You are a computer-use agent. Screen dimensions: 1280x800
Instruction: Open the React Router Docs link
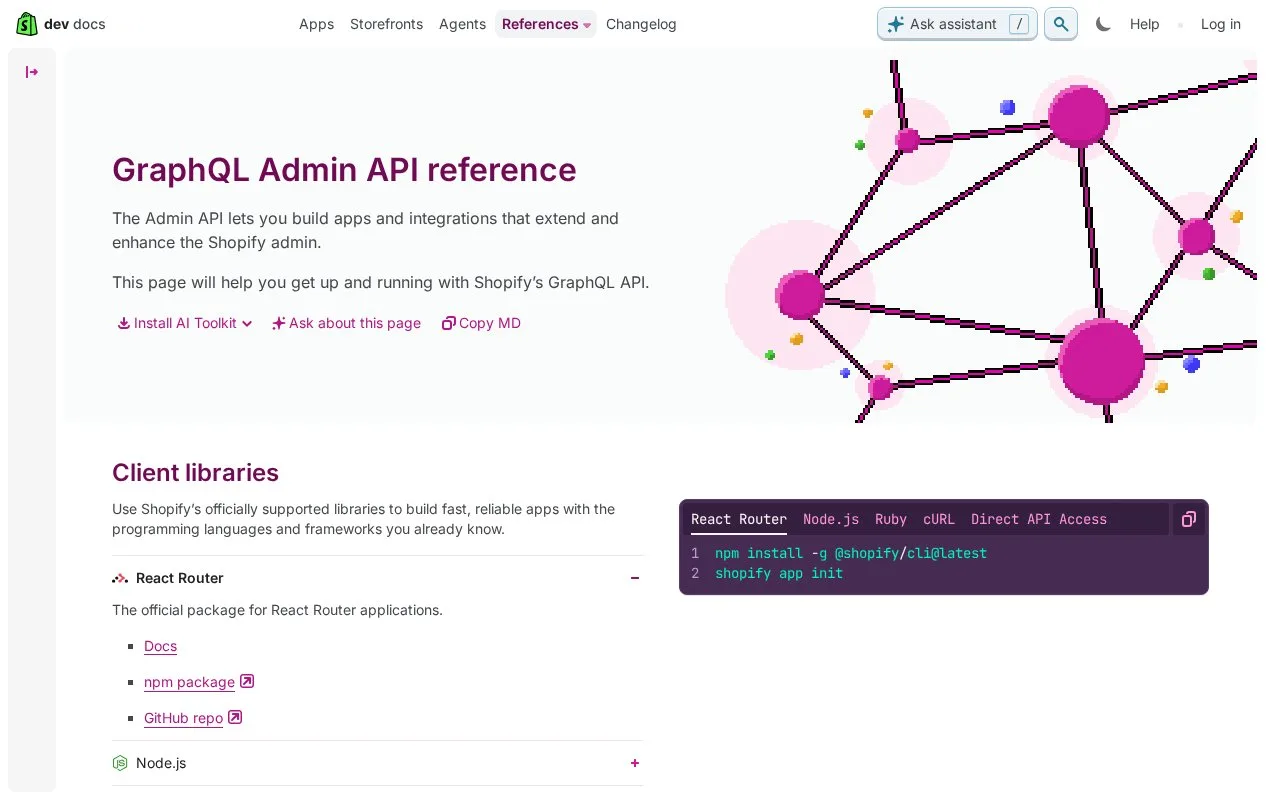tap(160, 646)
